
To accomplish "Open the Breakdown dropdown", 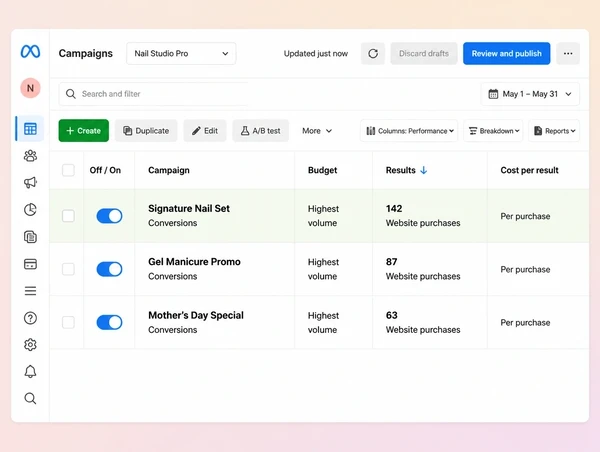I will pyautogui.click(x=493, y=131).
